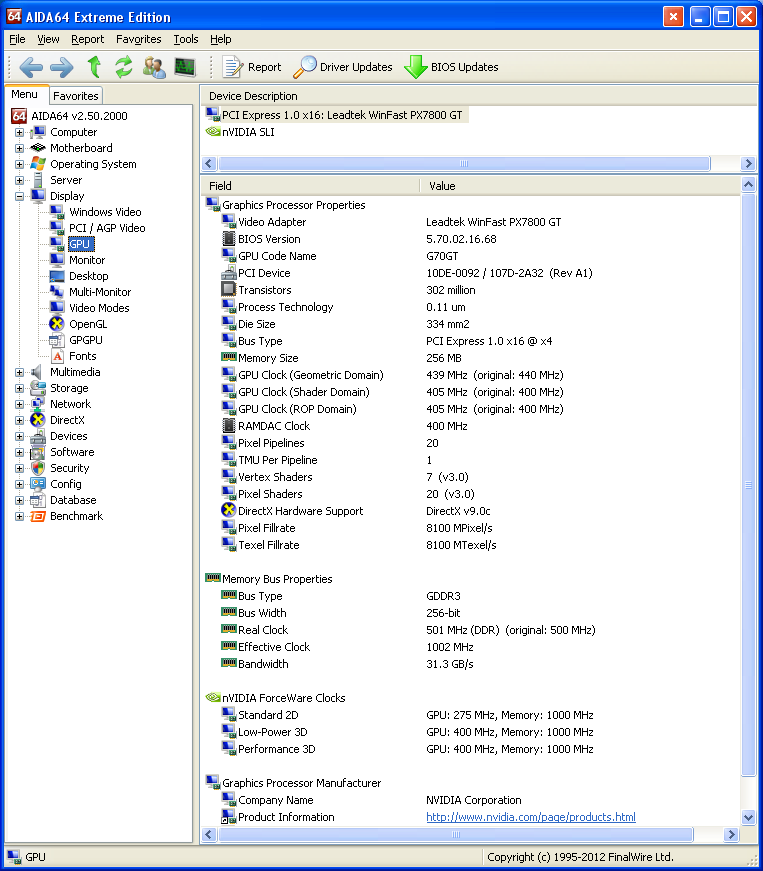Open the Favorites menu
Viewport: 763px width, 871px height.
click(x=138, y=39)
